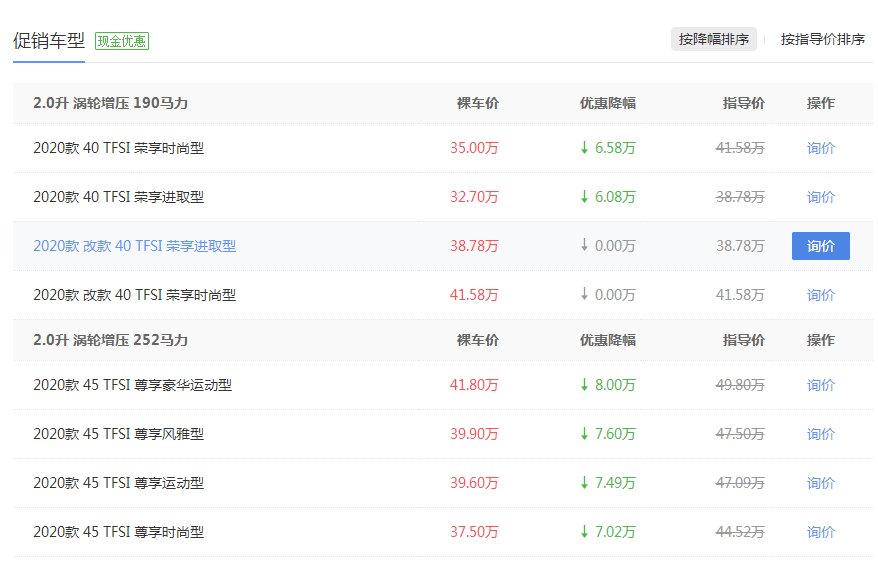878x565 pixels.
Task: Click the green 现金优惠 tag
Action: click(122, 41)
